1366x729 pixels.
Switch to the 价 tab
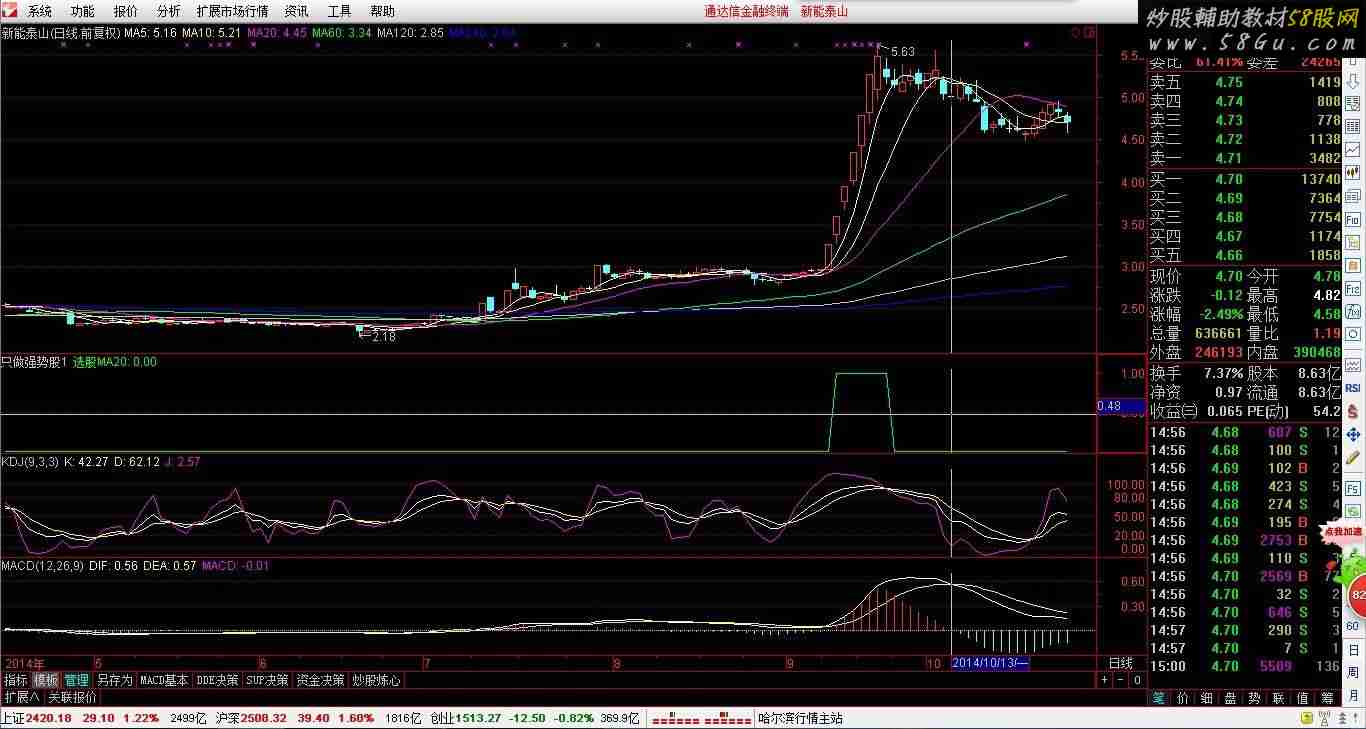(1183, 698)
